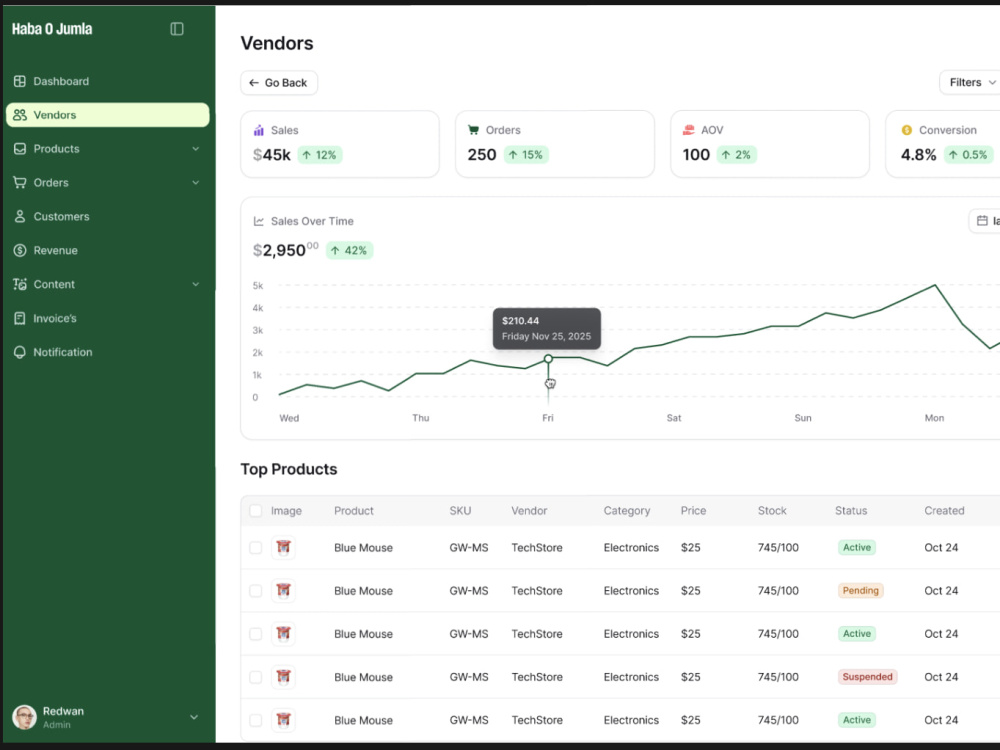Check the Blue Mouse row with Suspended status
Image resolution: width=1000 pixels, height=750 pixels.
coord(256,677)
